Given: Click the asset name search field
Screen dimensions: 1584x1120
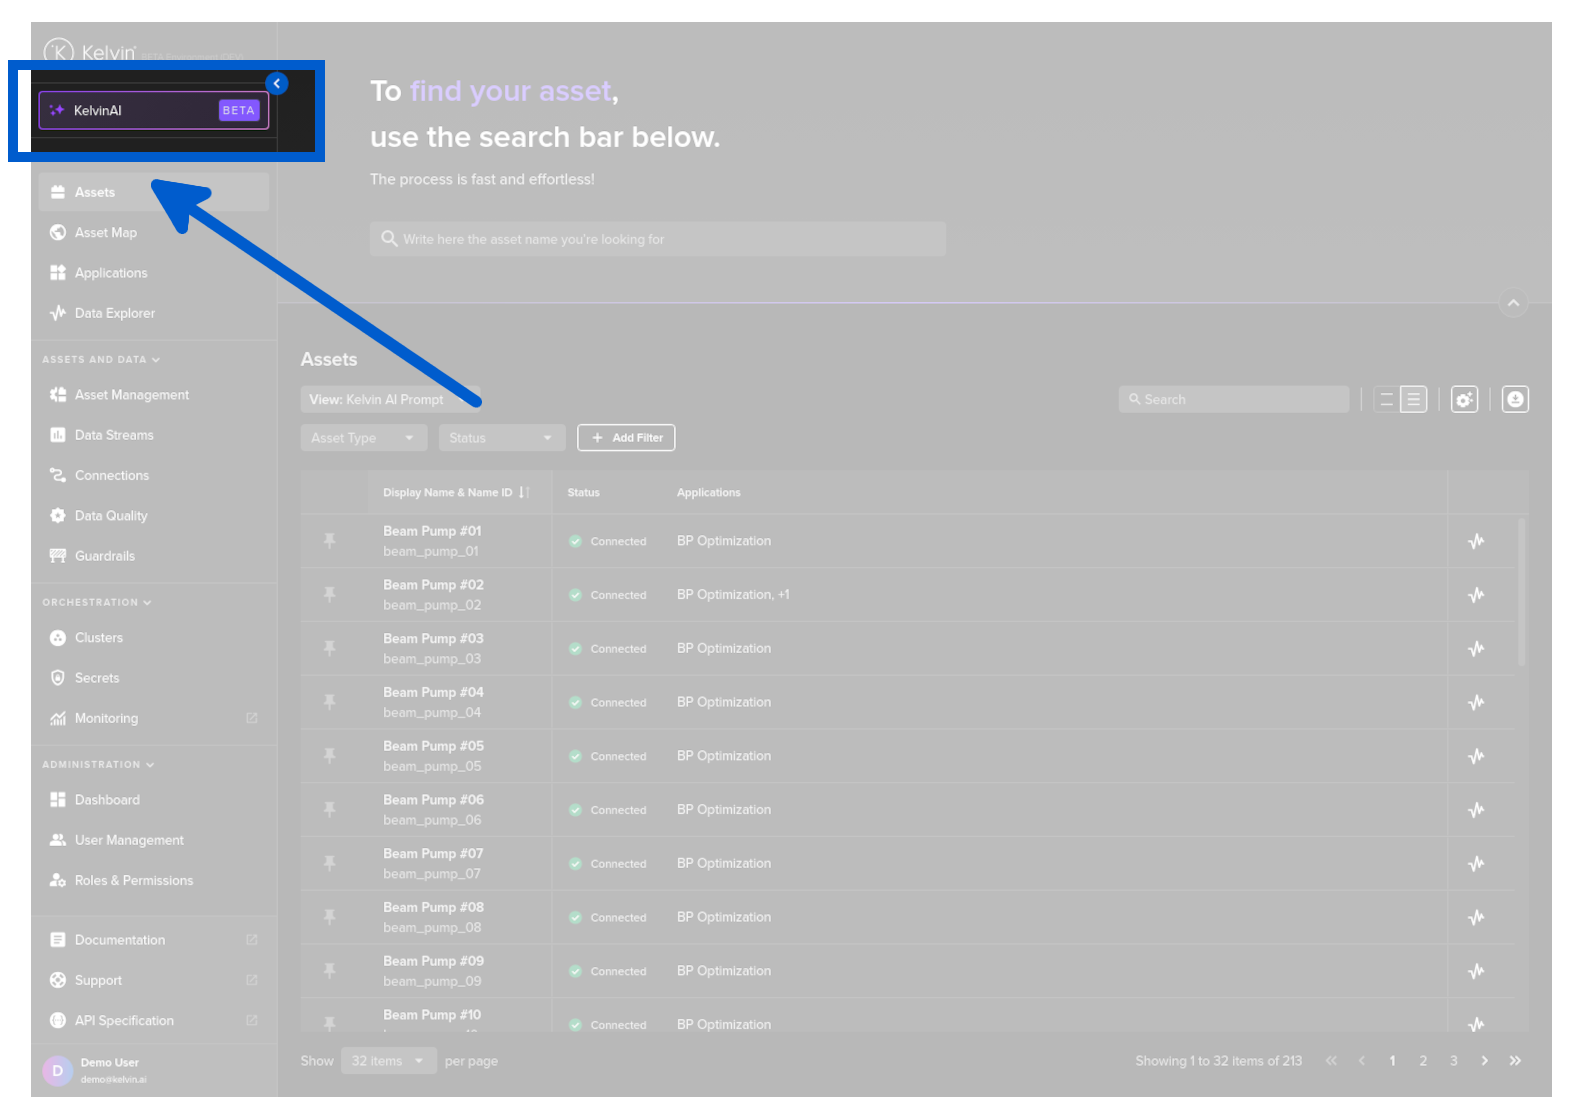Looking at the screenshot, I should pyautogui.click(x=657, y=239).
